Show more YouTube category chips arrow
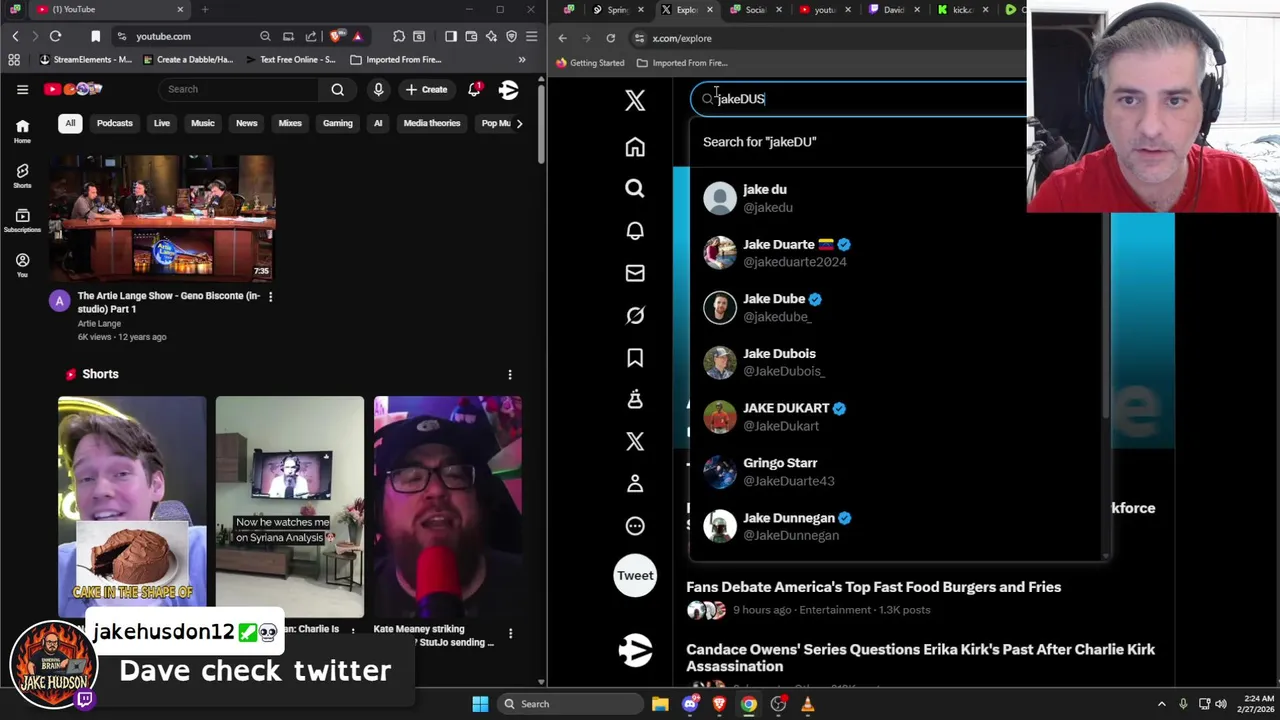This screenshot has height=720, width=1280. tap(519, 123)
